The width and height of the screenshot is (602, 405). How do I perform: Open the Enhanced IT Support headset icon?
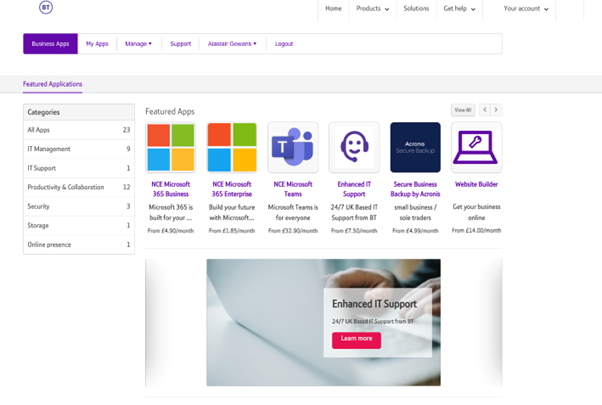(354, 147)
